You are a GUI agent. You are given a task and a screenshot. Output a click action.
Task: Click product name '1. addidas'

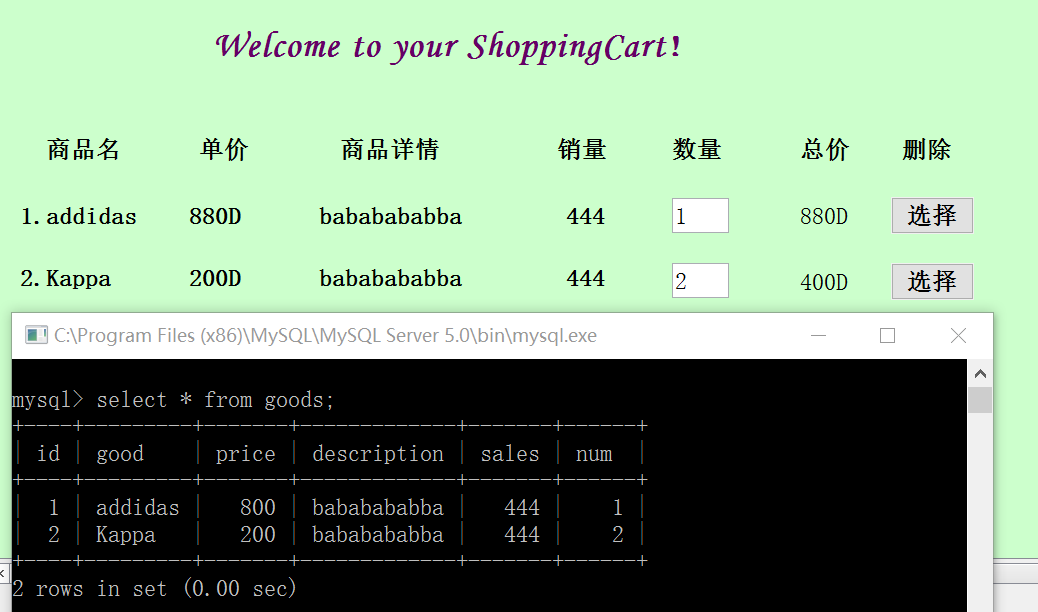click(x=79, y=217)
